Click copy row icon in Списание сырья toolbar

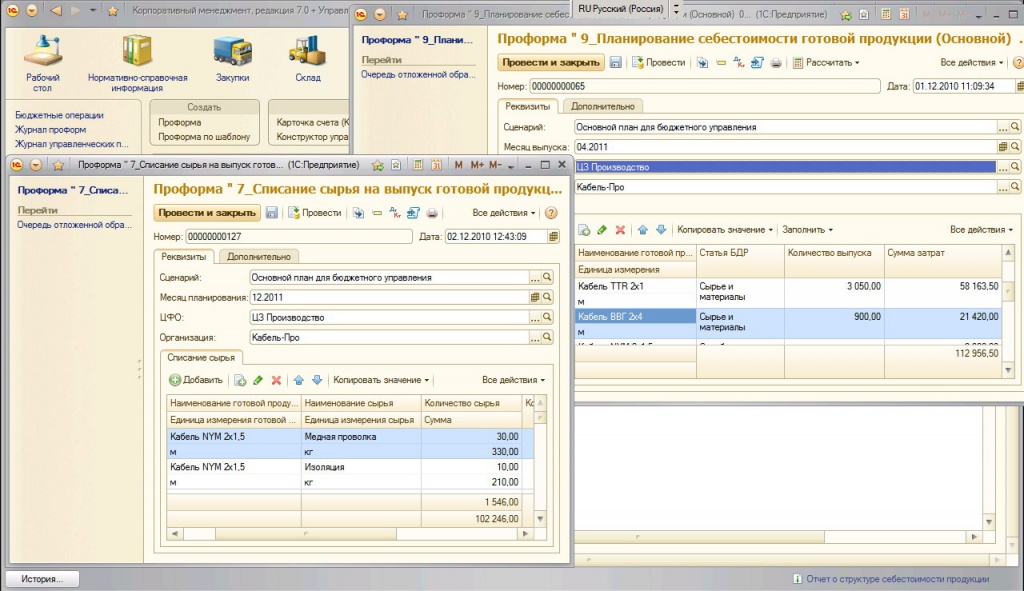[x=240, y=380]
